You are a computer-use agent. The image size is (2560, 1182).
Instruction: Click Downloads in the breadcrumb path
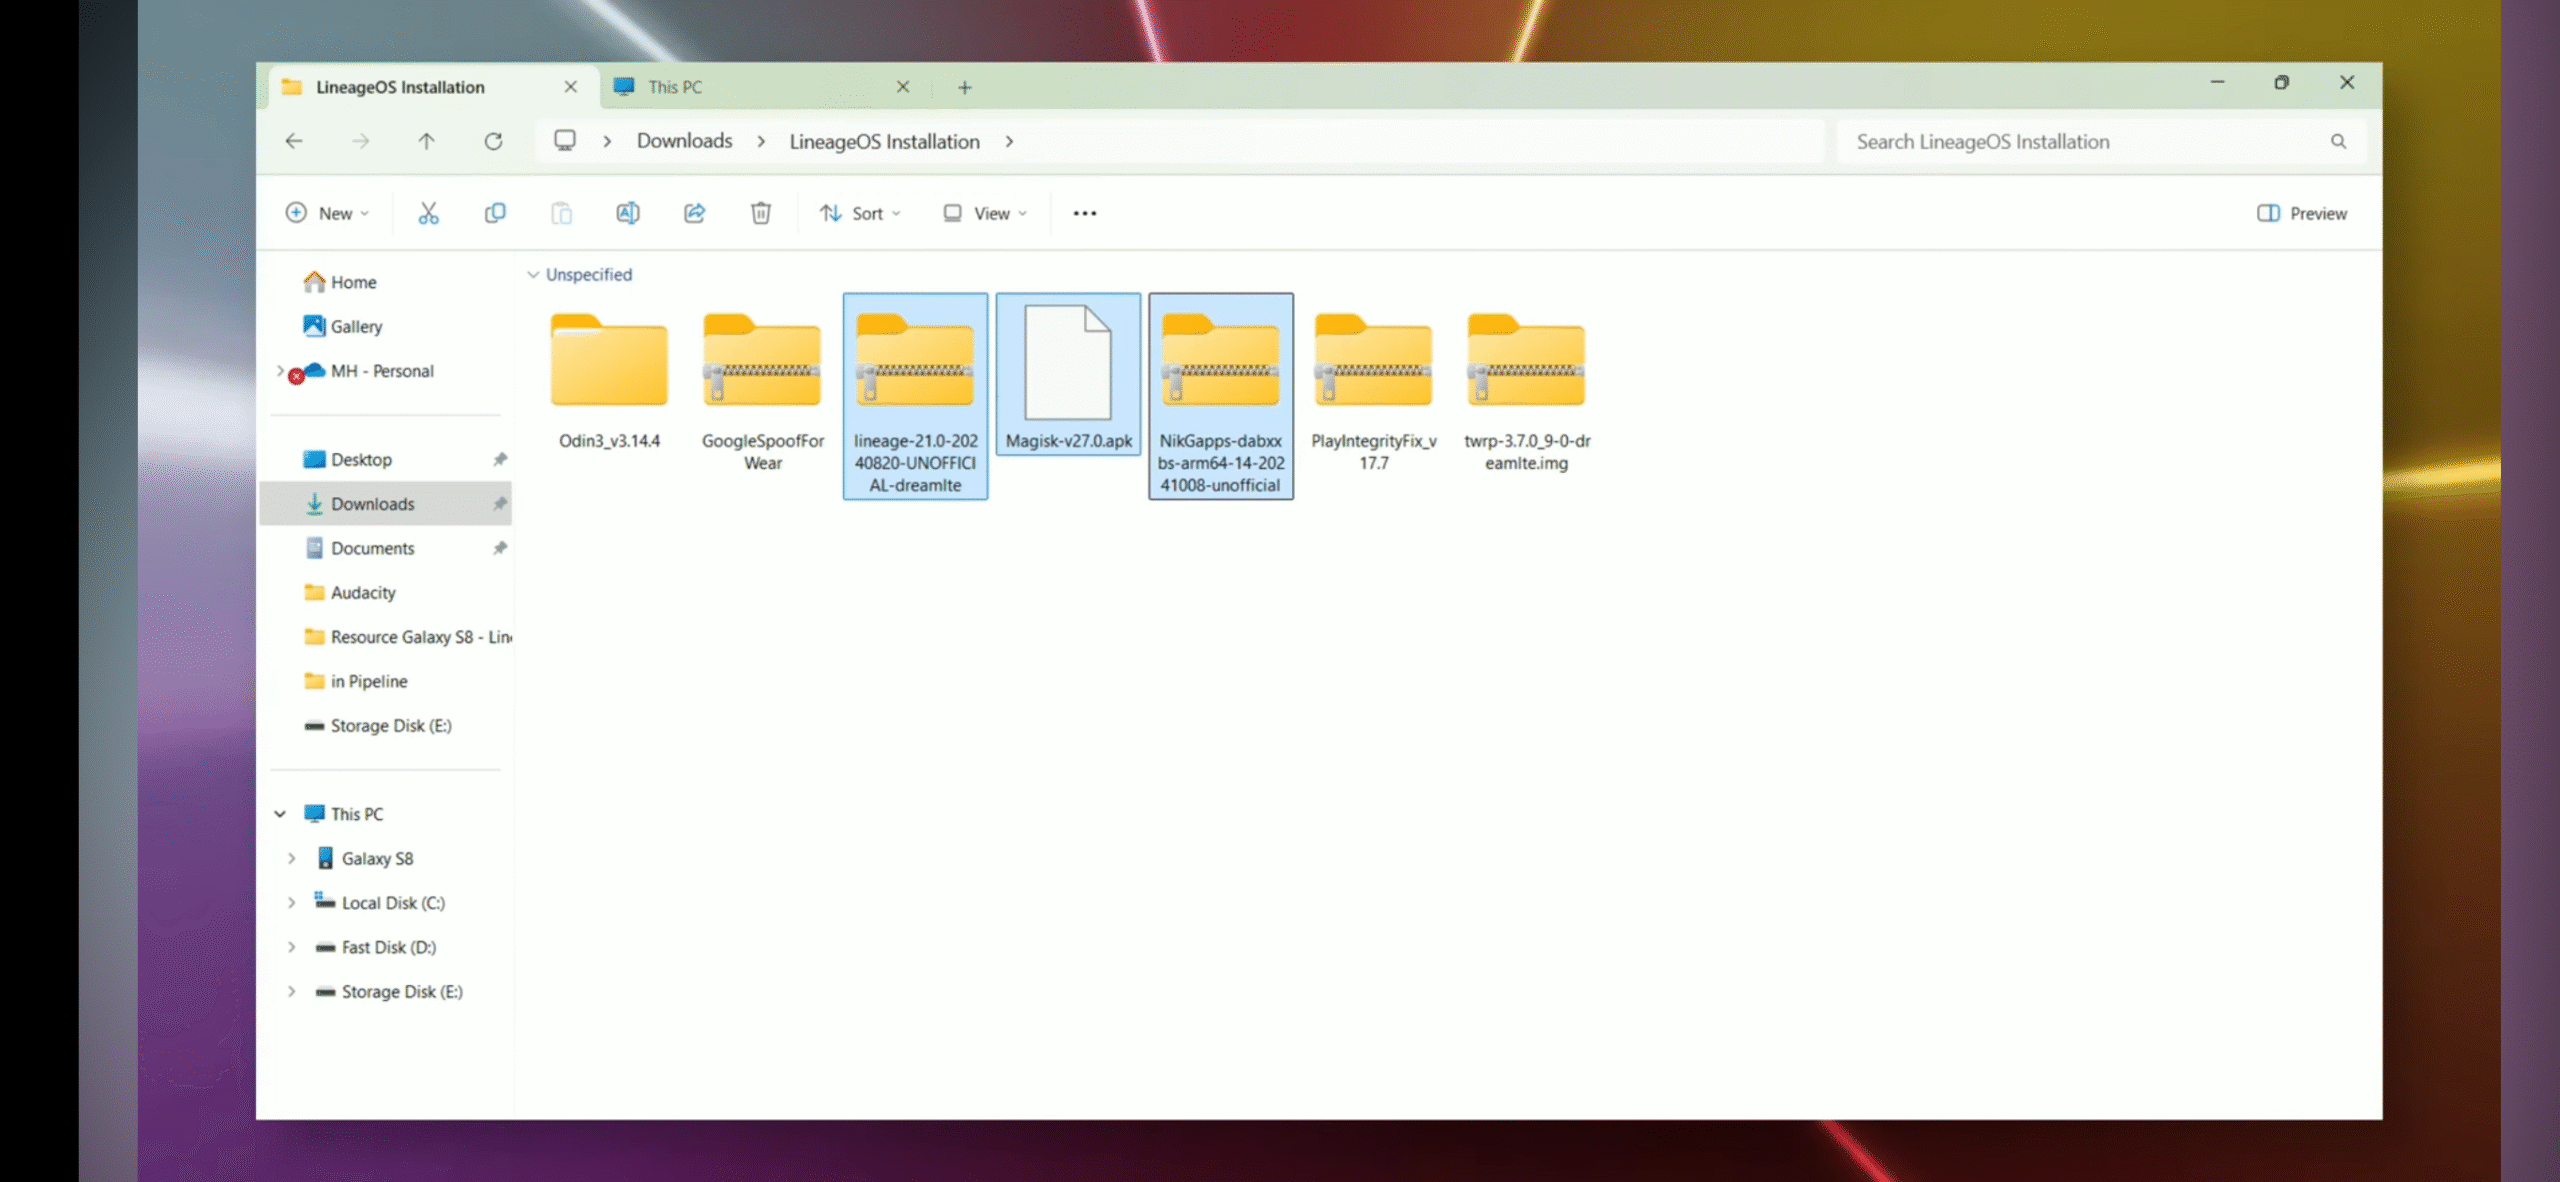684,141
